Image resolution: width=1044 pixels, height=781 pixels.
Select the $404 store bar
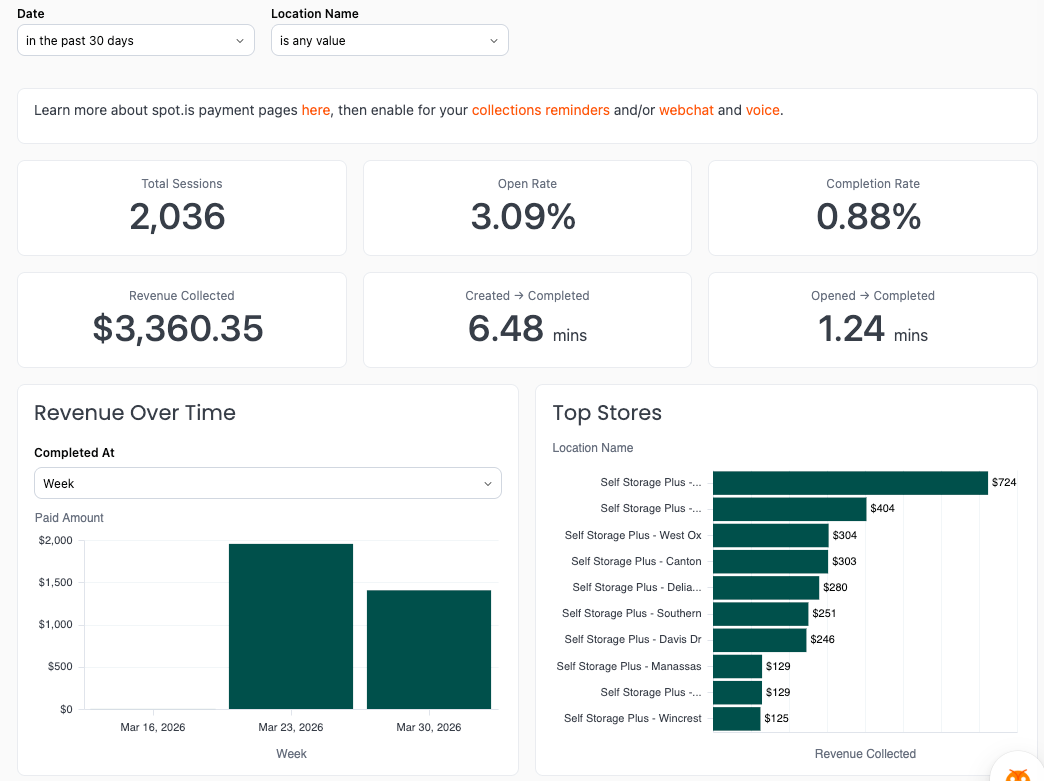(x=790, y=509)
